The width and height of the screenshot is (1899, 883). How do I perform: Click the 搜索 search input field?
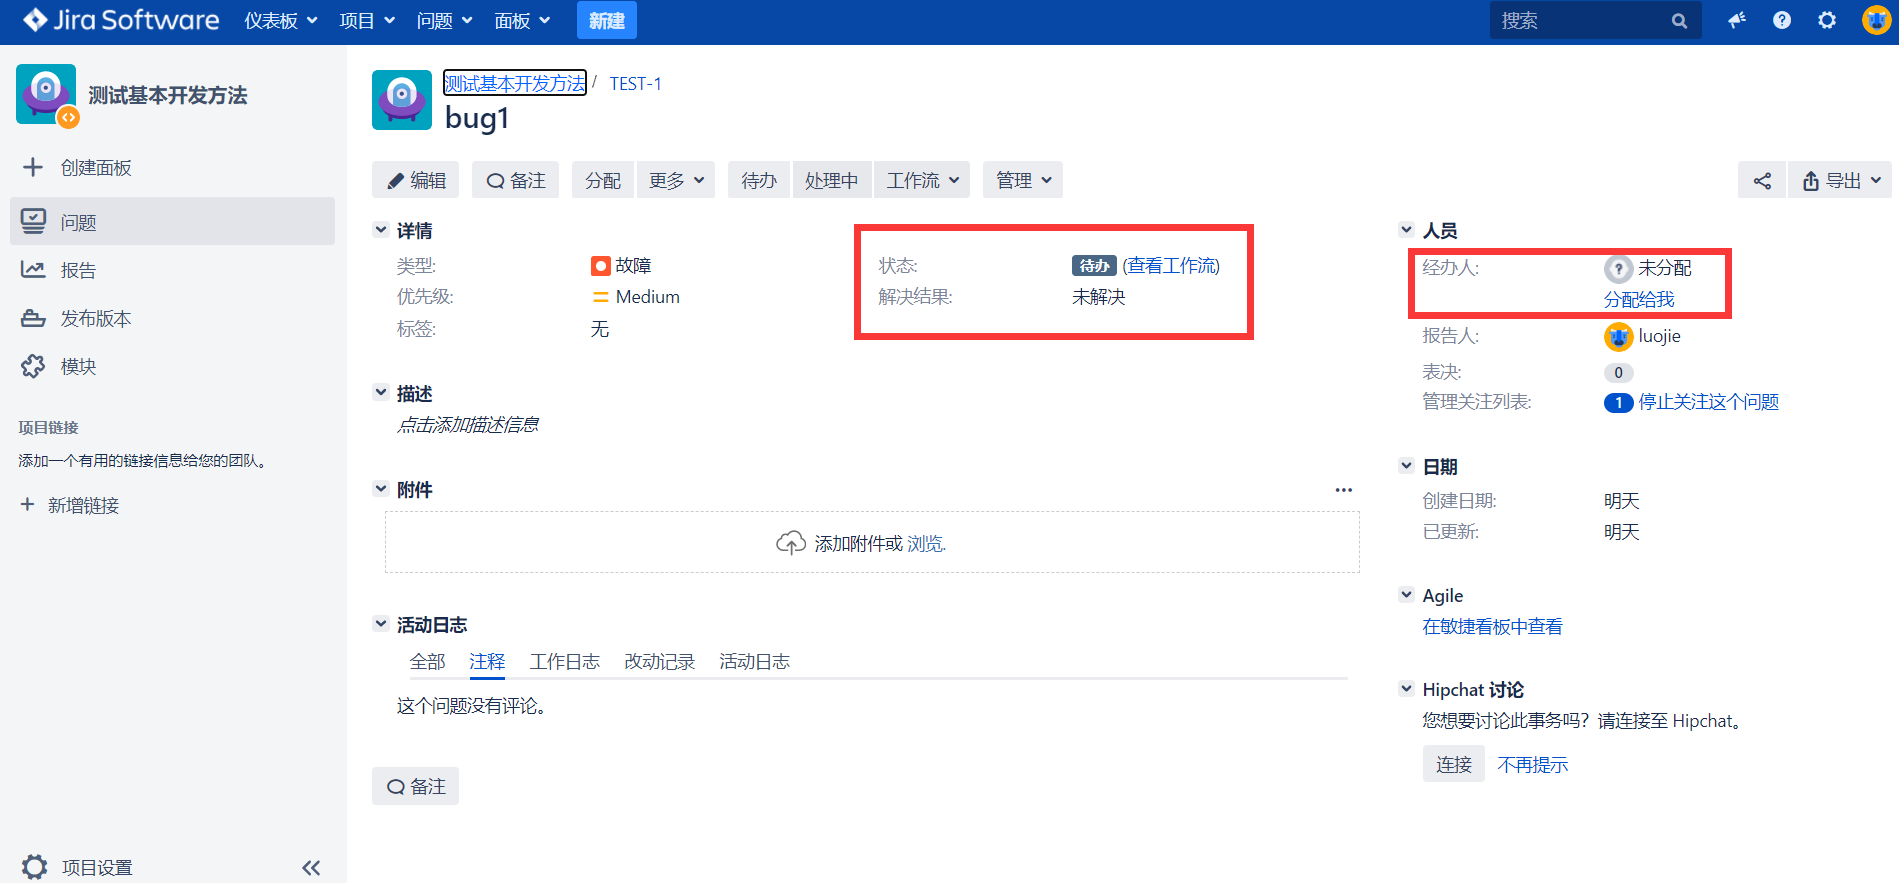pyautogui.click(x=1575, y=21)
